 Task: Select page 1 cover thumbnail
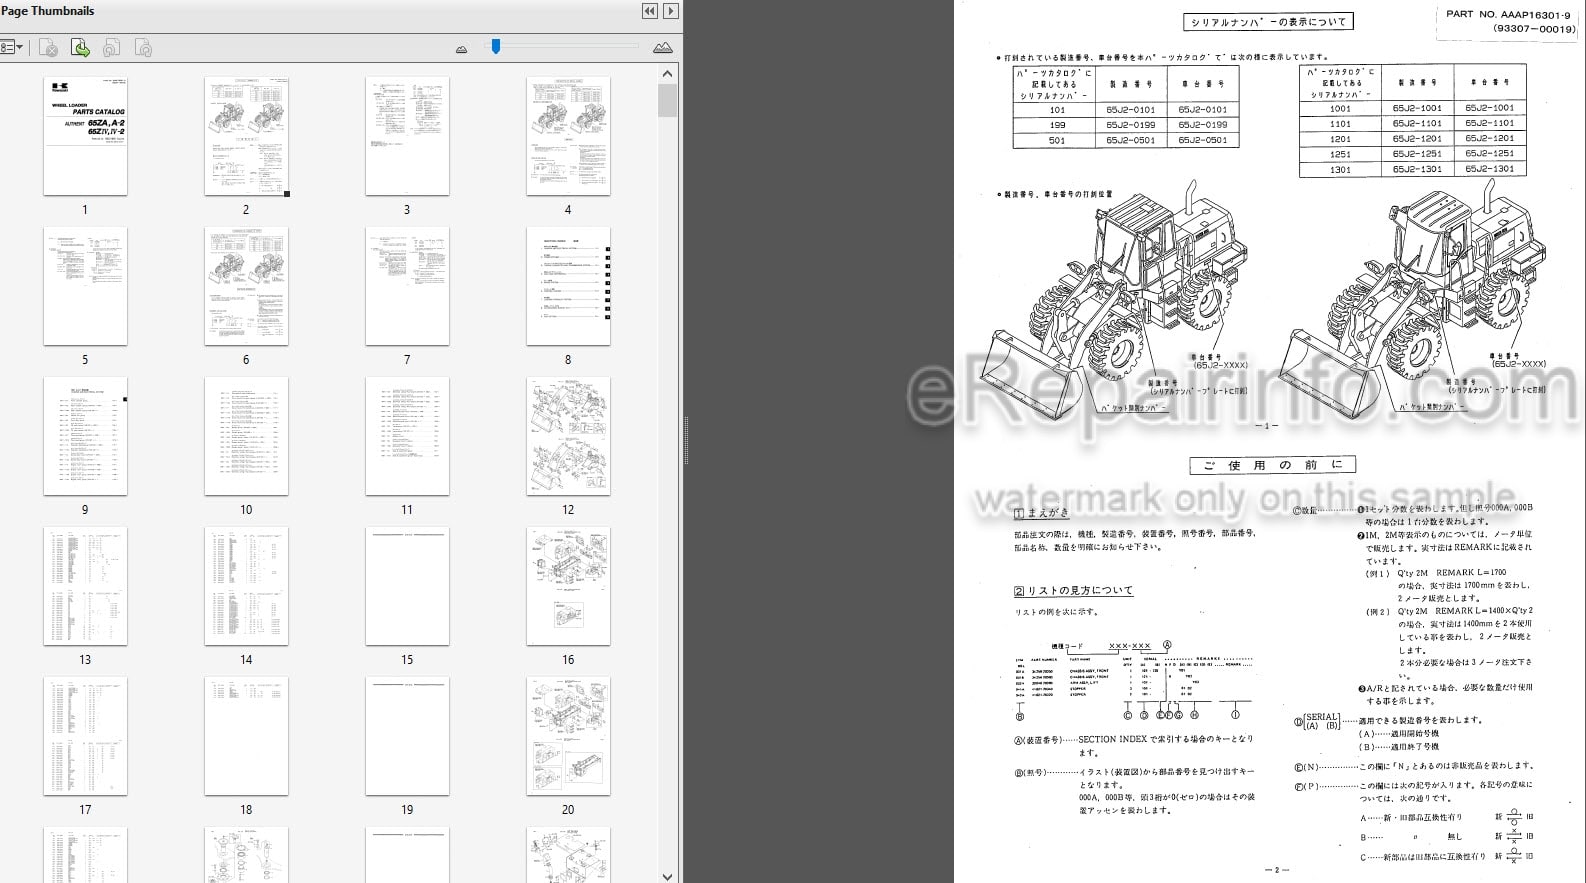tap(85, 136)
